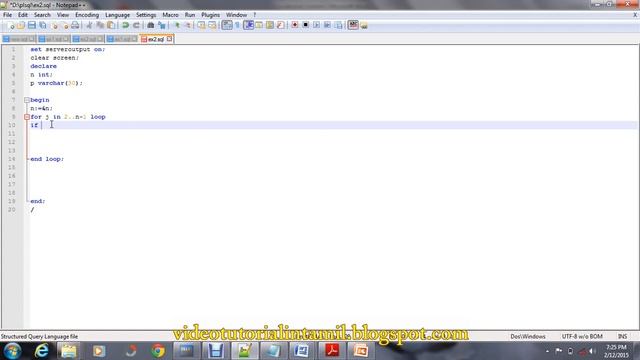Viewport: 640px width, 360px height.
Task: Open the Language menu
Action: pyautogui.click(x=117, y=15)
